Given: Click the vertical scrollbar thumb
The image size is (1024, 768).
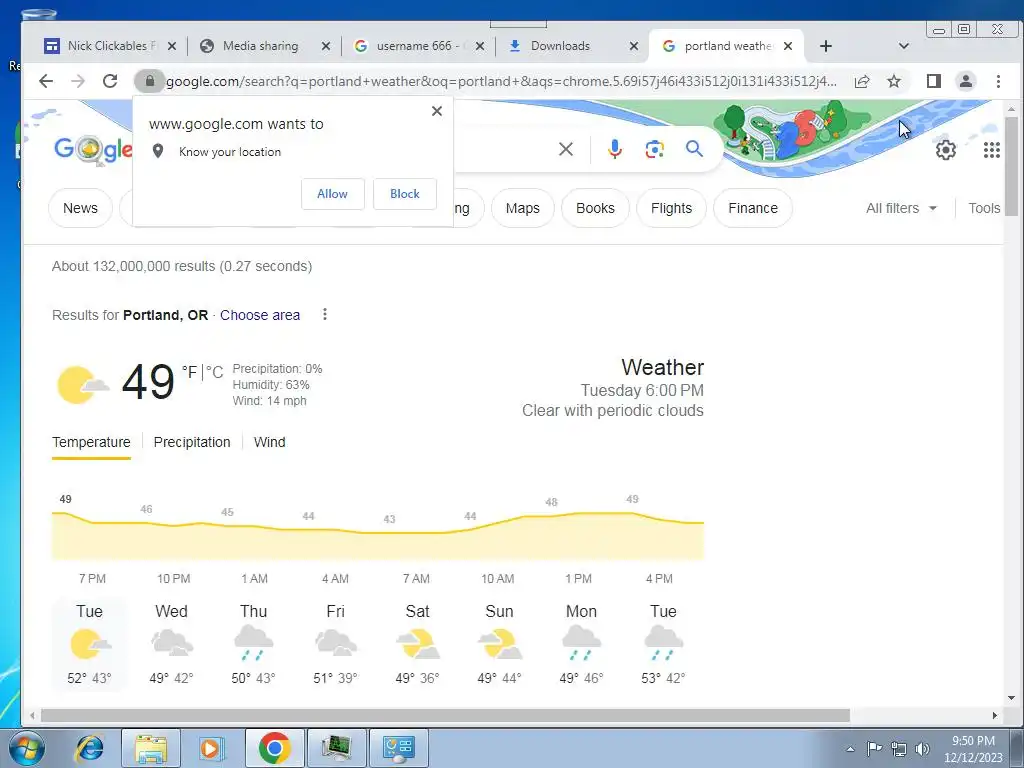Looking at the screenshot, I should point(1011,167).
